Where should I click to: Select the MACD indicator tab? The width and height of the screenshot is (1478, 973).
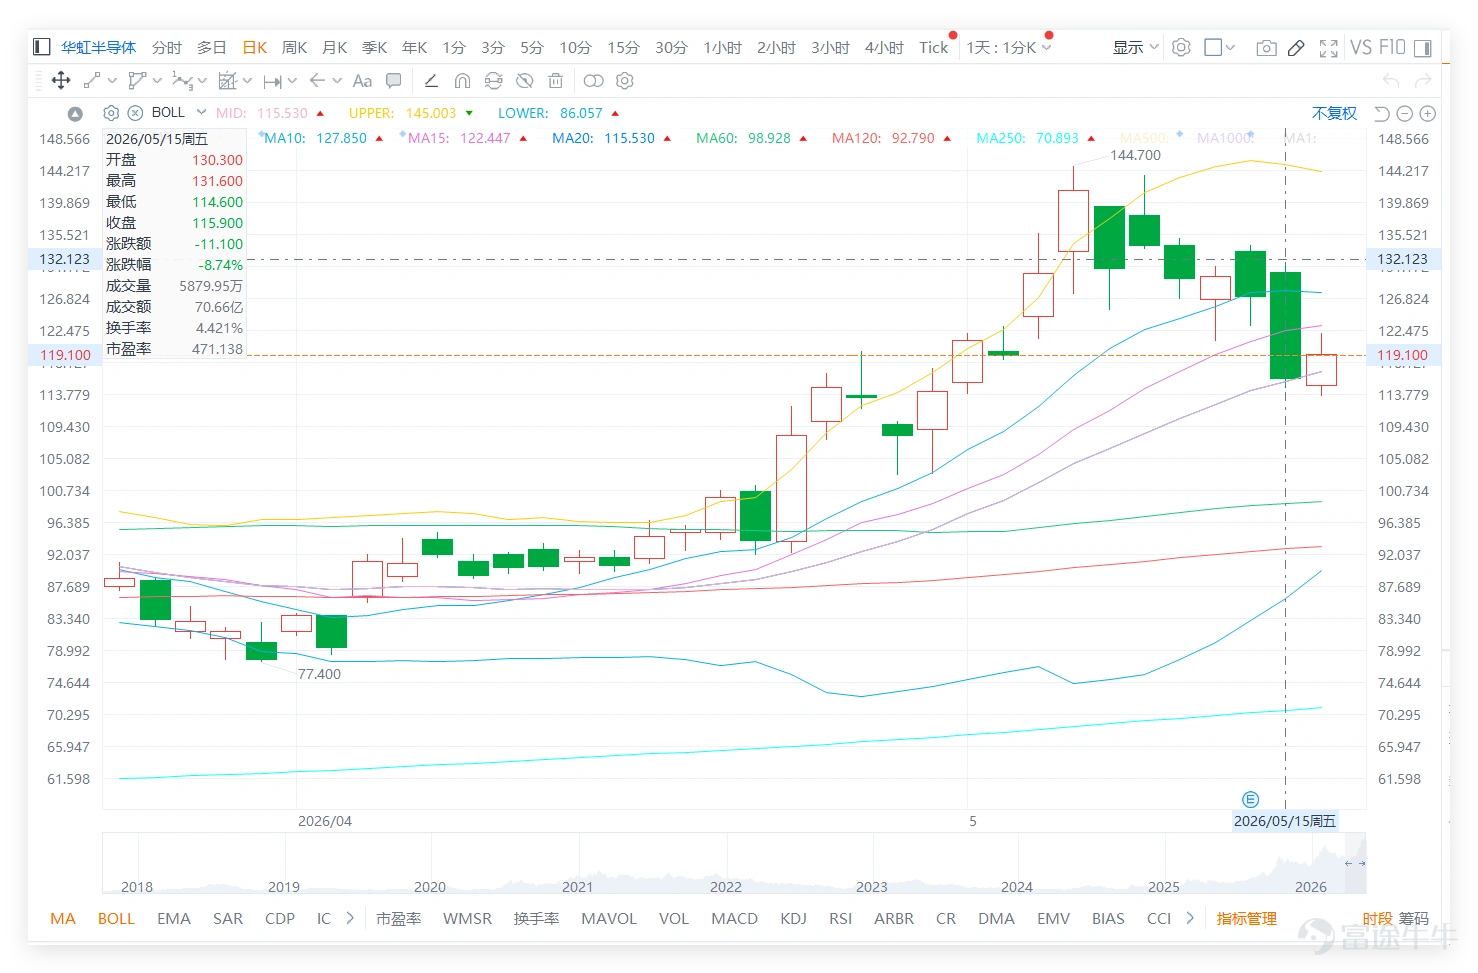(734, 918)
